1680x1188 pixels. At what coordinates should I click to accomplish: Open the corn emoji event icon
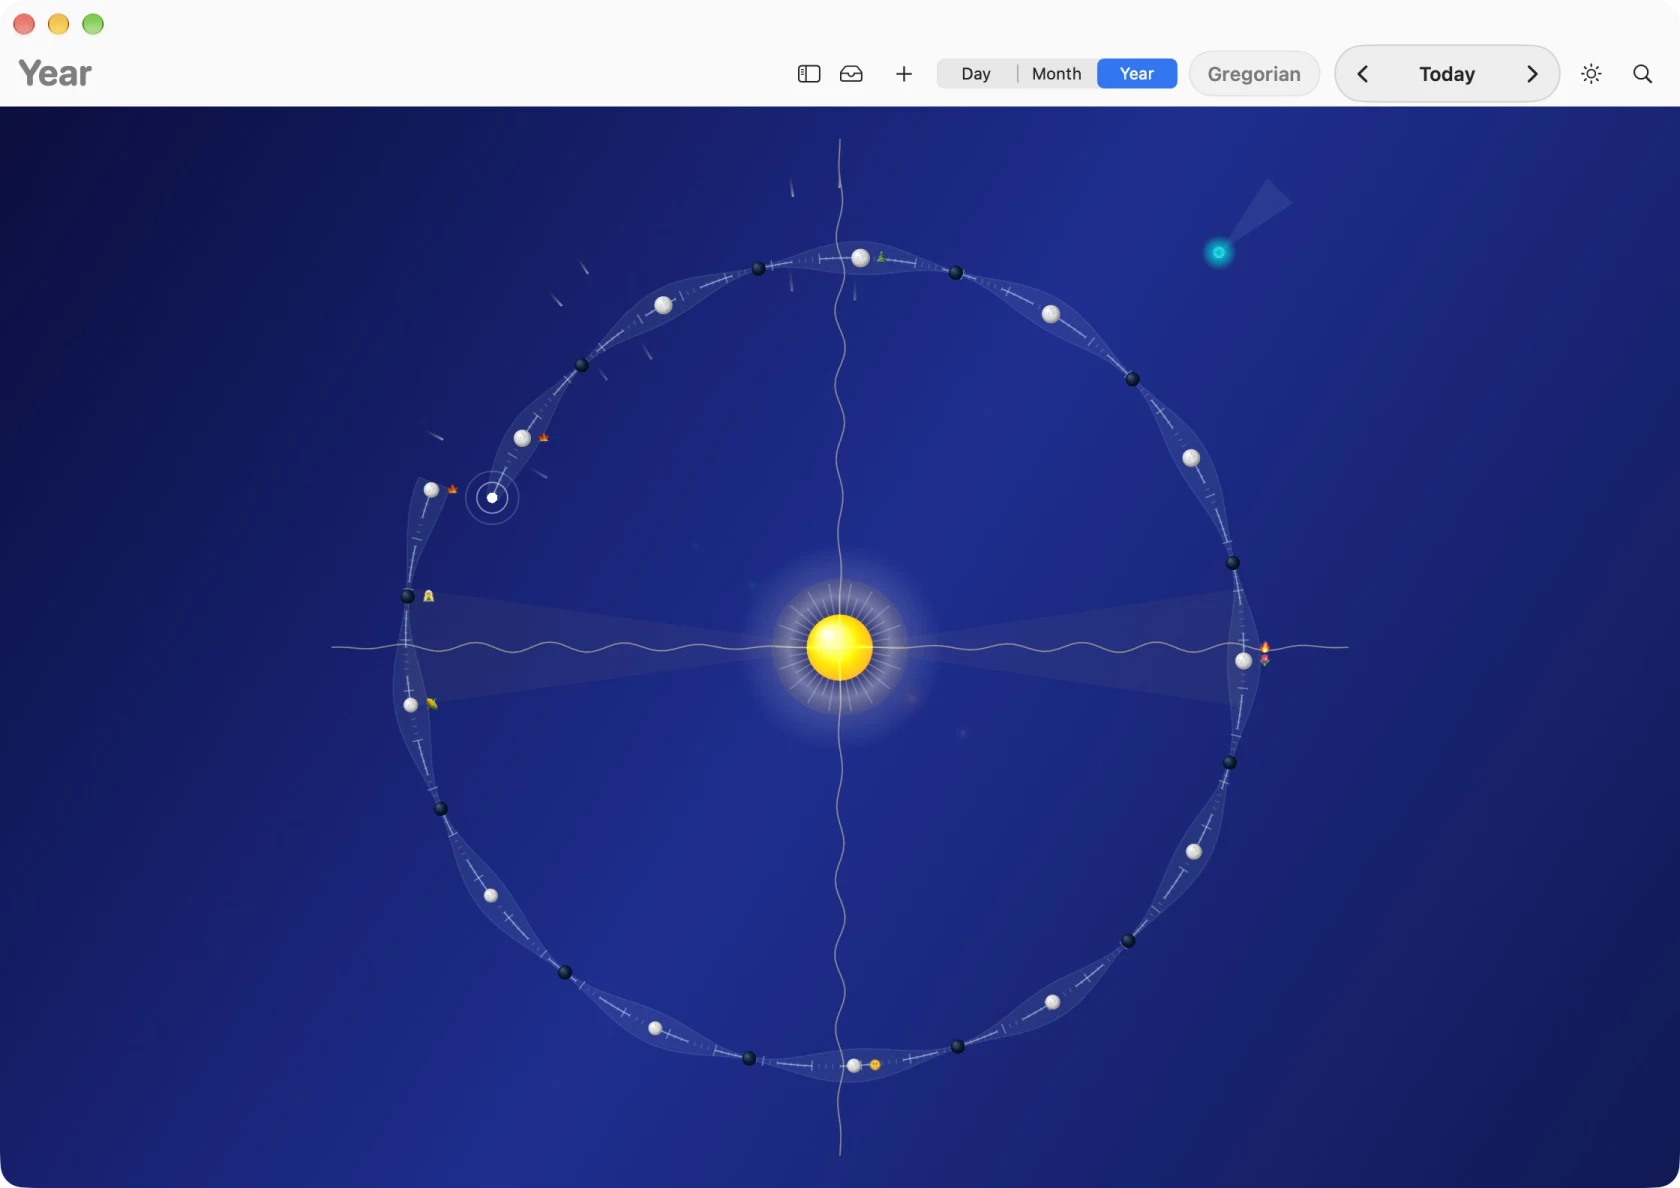pos(432,703)
